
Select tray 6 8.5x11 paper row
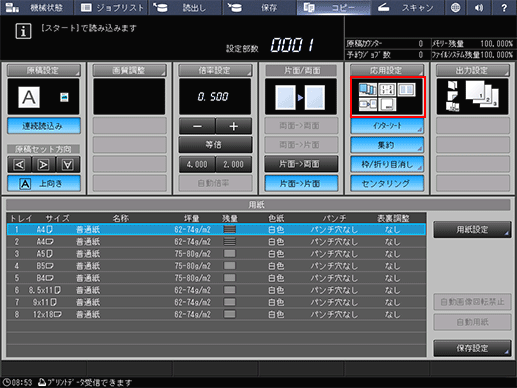tap(216, 290)
